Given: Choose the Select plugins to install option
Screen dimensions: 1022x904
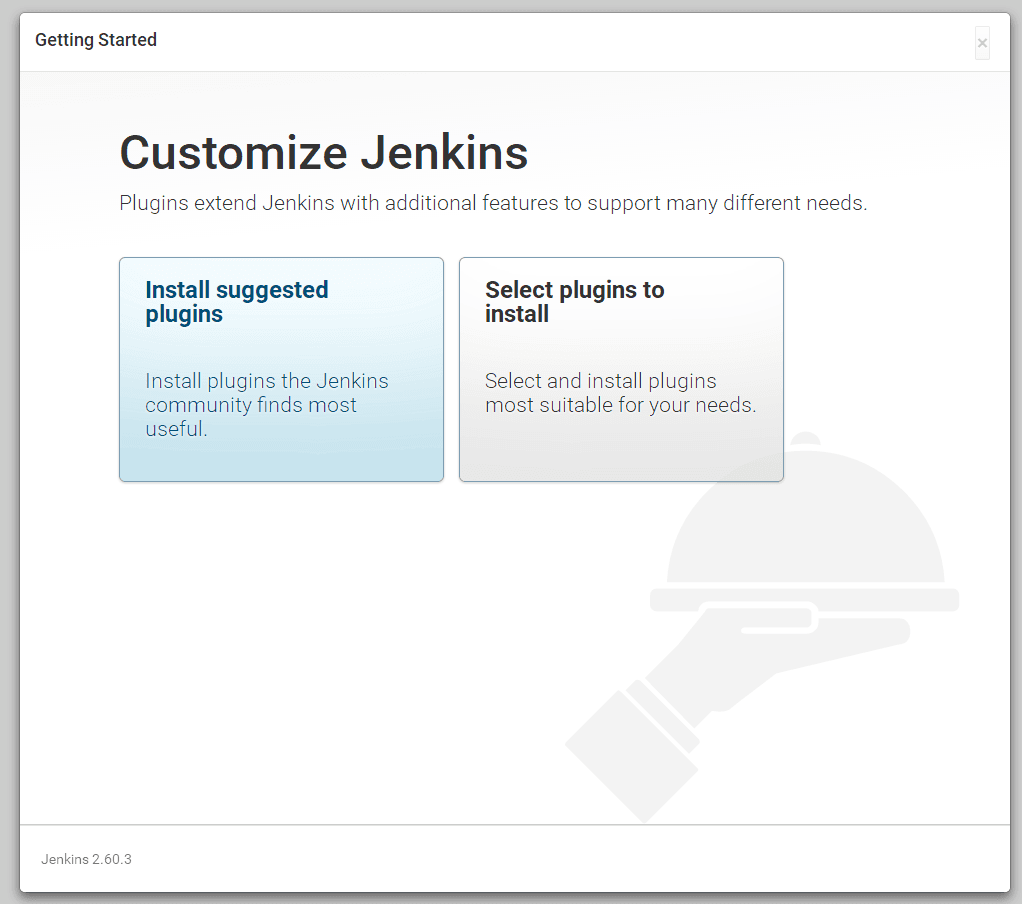Looking at the screenshot, I should [x=621, y=370].
